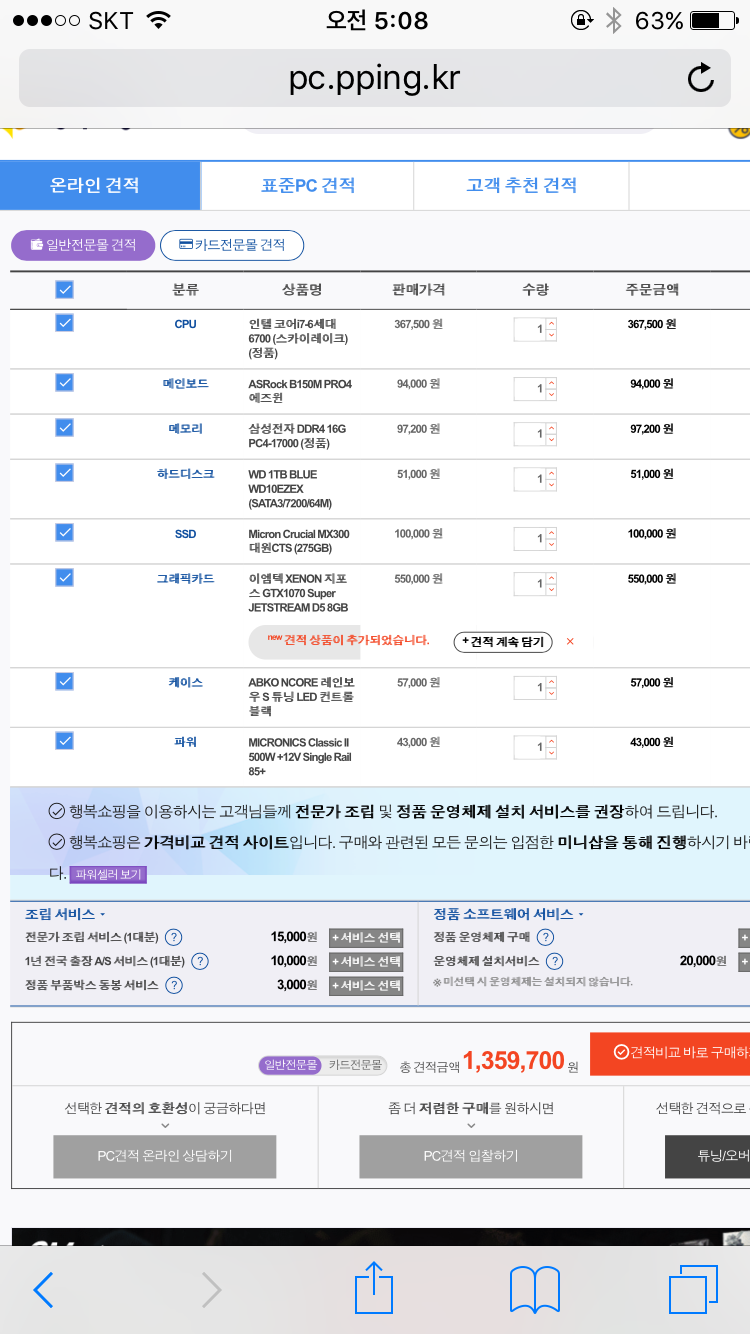
Task: Add 전문가 조립 서비스 with 서비스 선택
Action: tap(366, 937)
